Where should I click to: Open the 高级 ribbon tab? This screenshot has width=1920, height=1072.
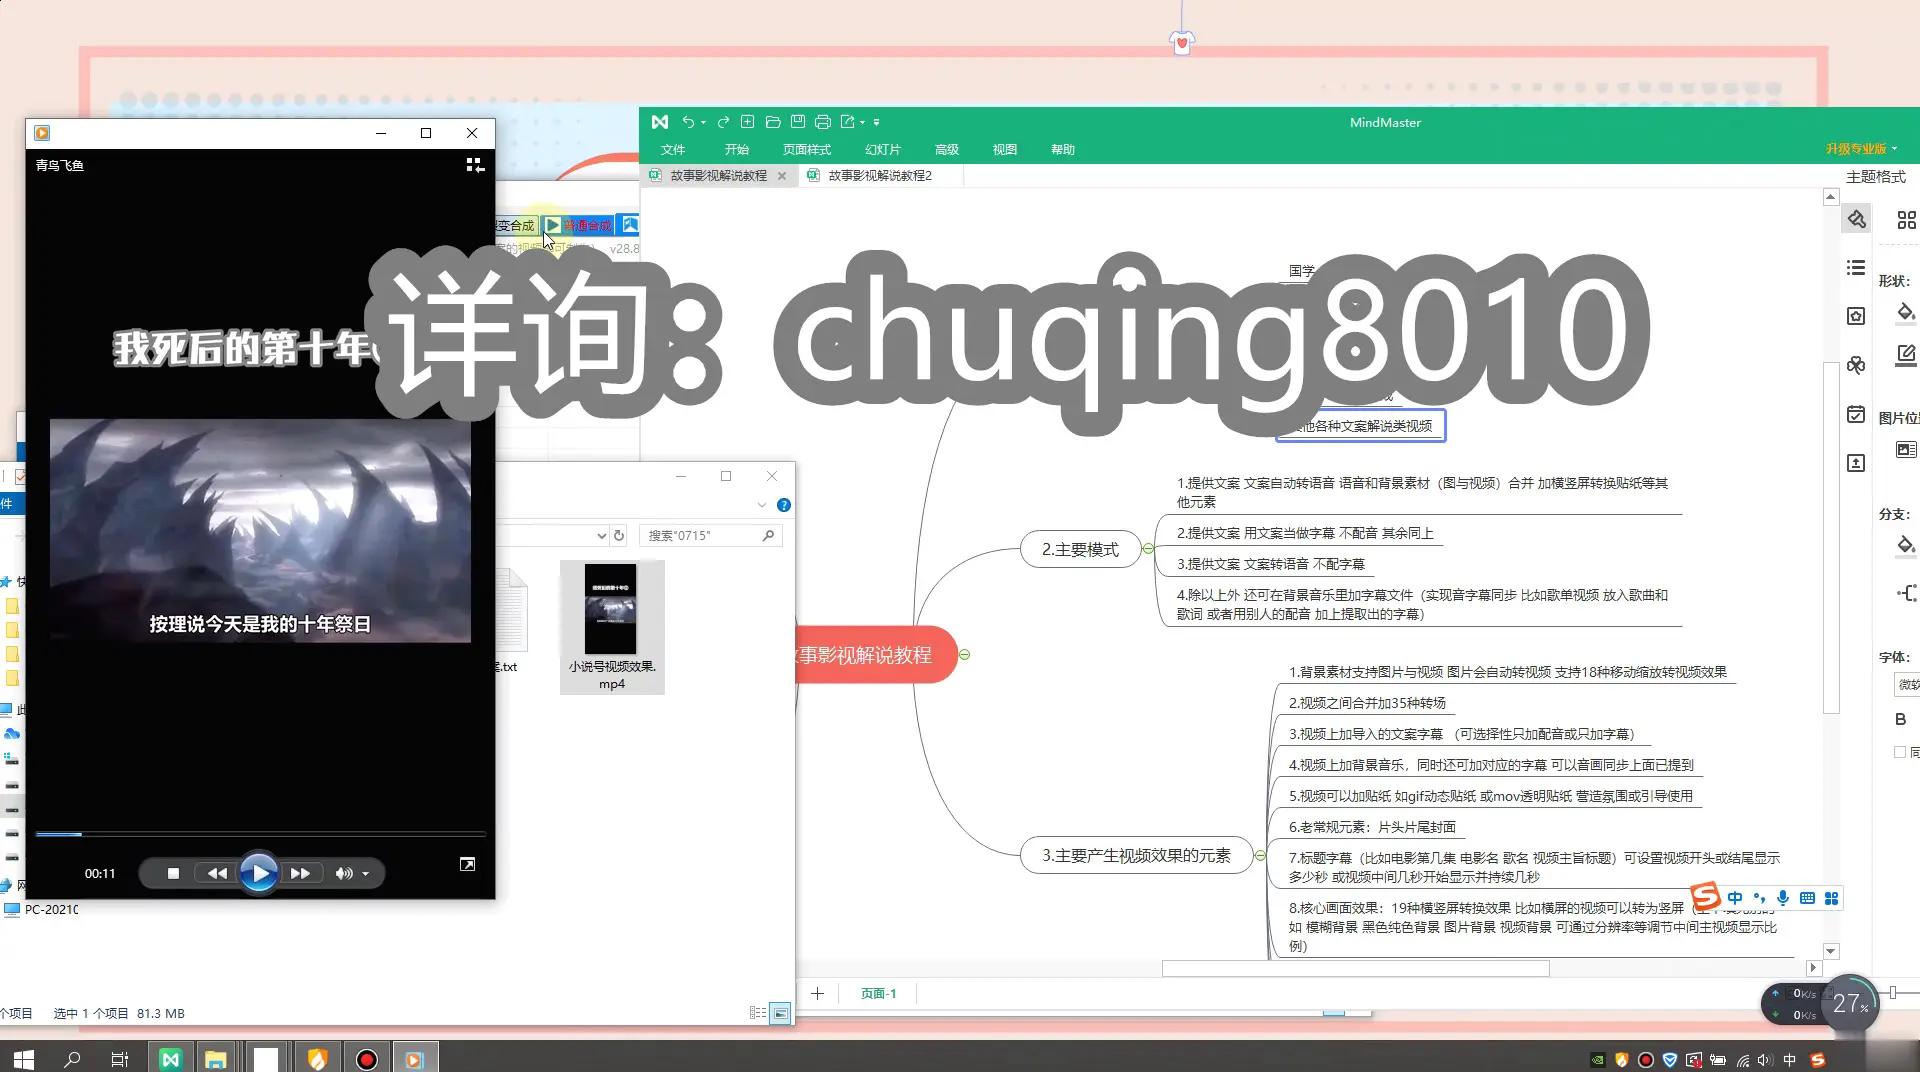(x=947, y=150)
